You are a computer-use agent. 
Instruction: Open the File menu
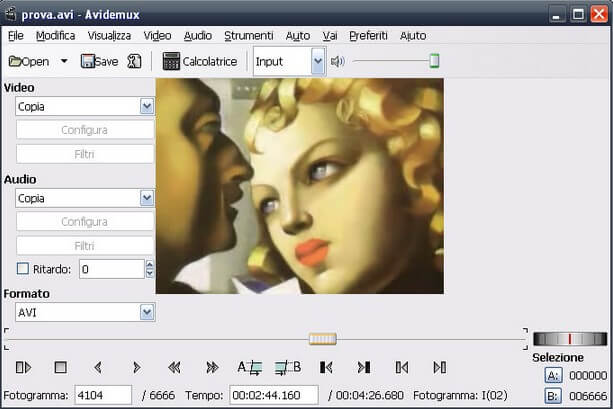(16, 36)
